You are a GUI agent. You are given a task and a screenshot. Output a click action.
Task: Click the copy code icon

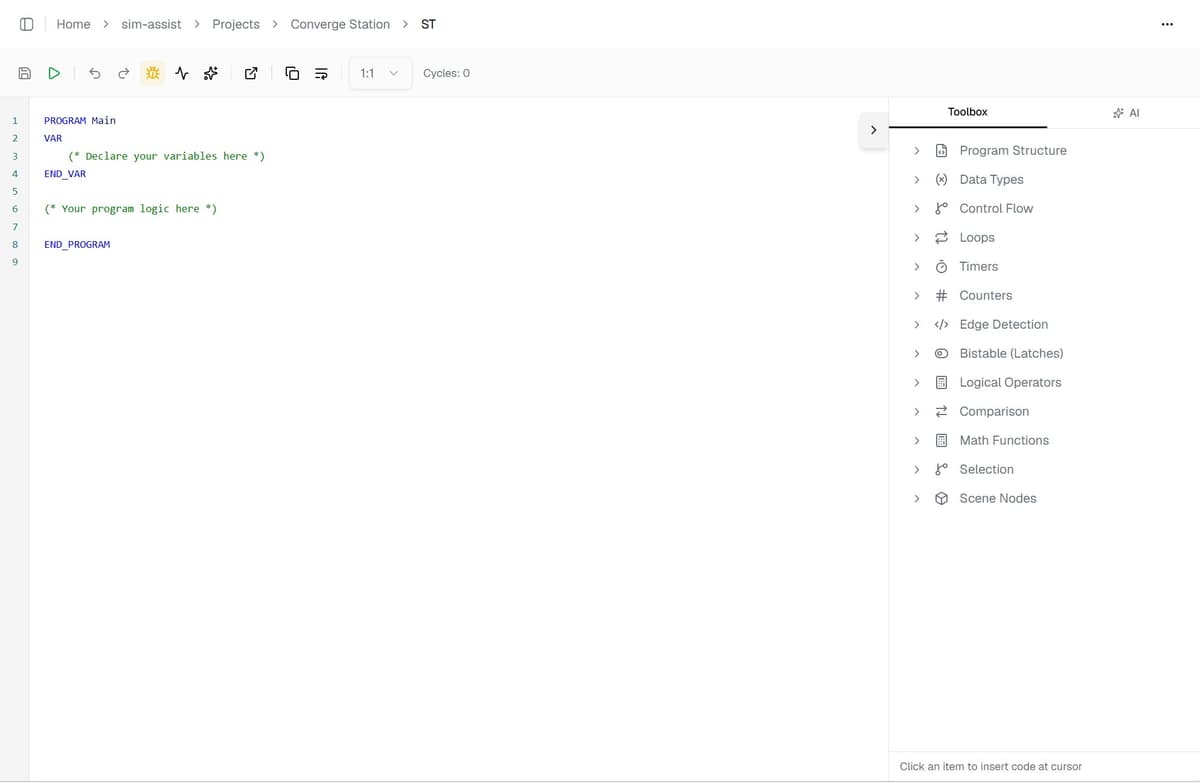tap(292, 73)
